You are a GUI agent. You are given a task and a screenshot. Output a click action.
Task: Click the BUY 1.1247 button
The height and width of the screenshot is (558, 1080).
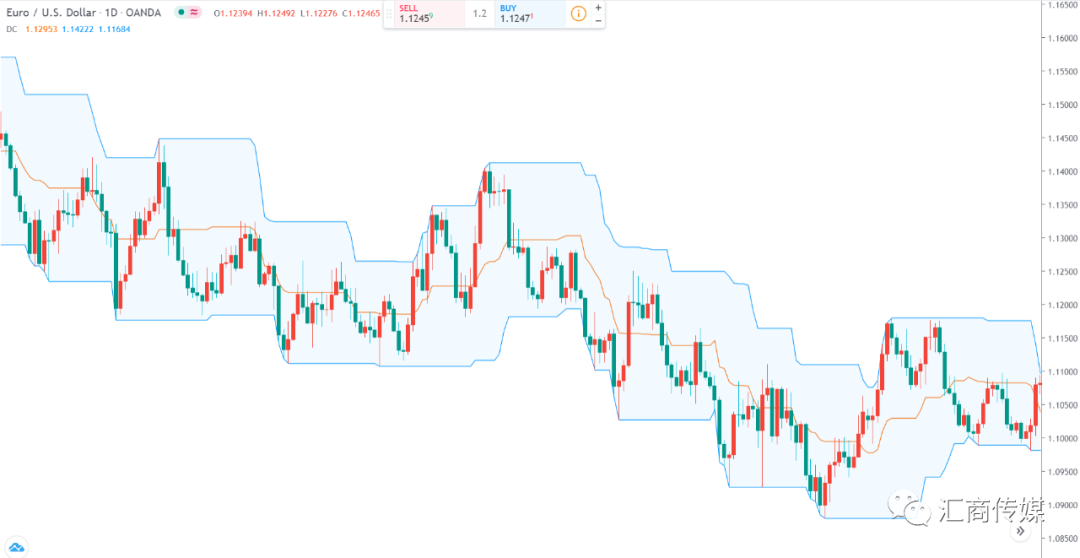(x=530, y=14)
